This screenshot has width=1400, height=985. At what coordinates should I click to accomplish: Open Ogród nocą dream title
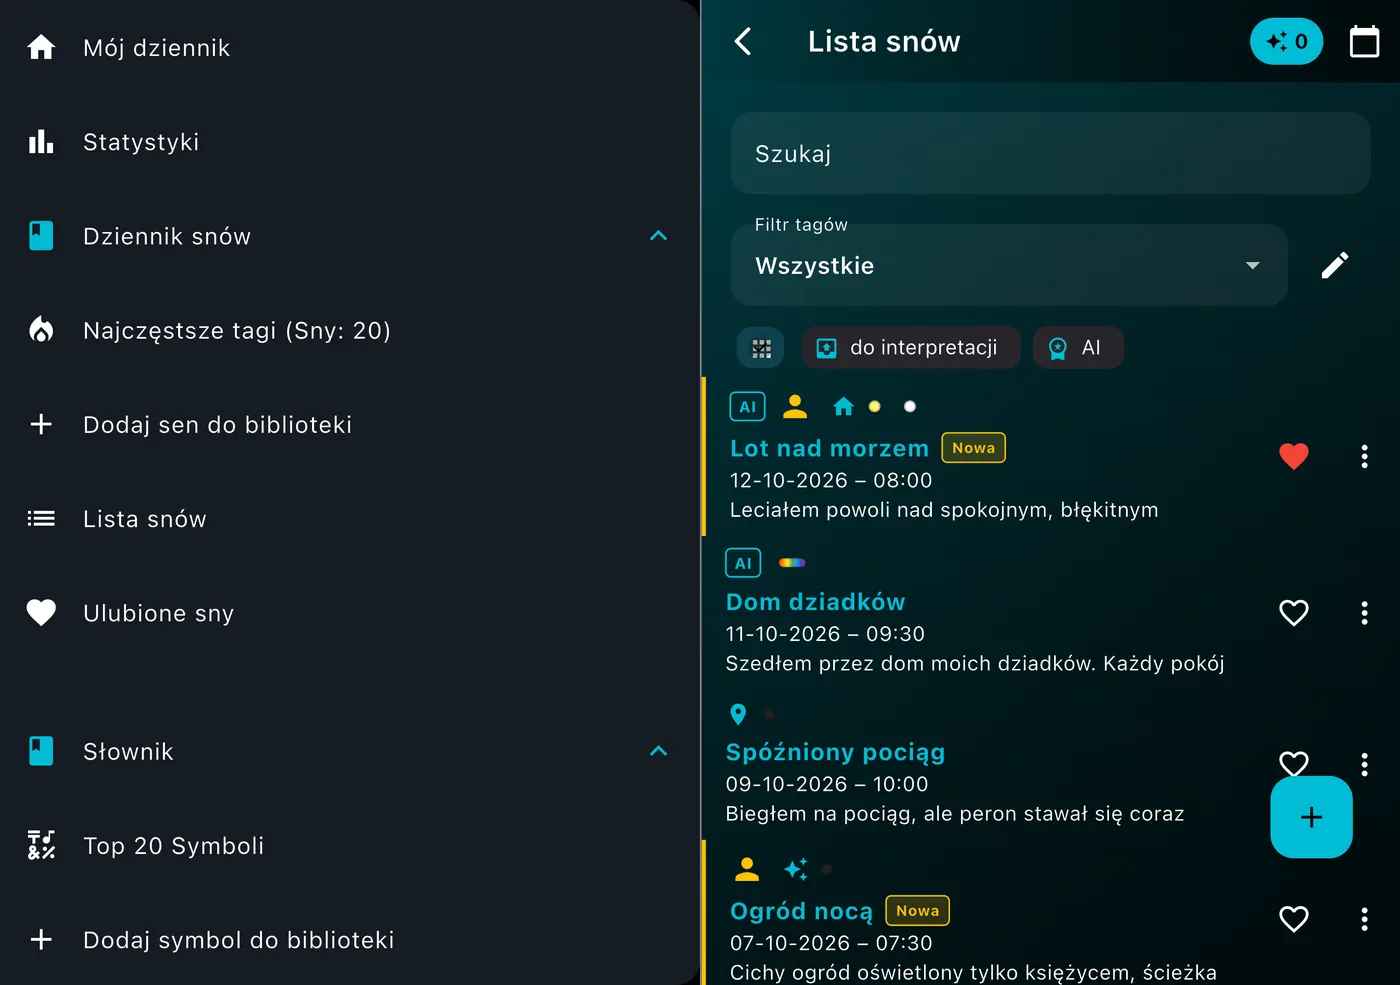(x=801, y=911)
